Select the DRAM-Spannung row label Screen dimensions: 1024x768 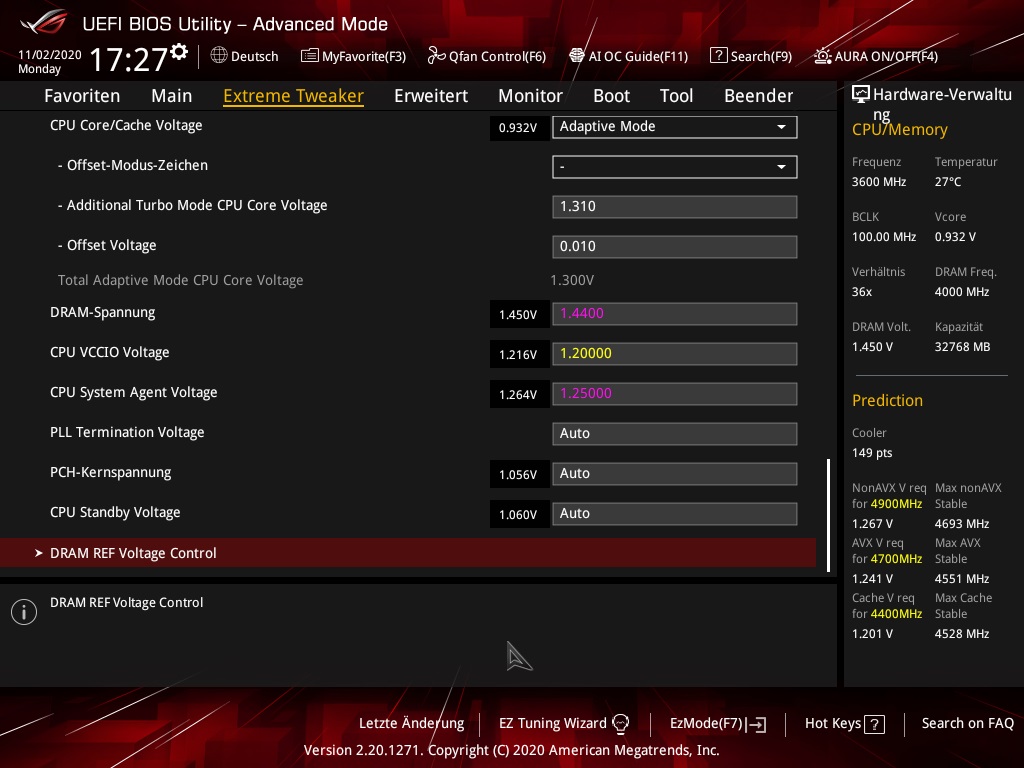[103, 313]
